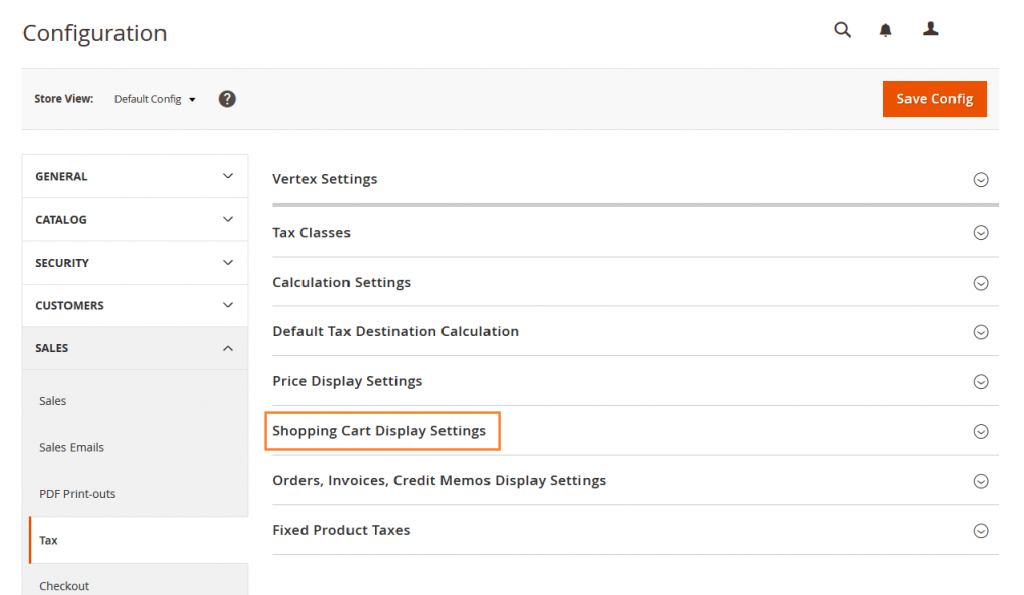Open the admin search
Viewport: 1024px width, 595px height.
(841, 29)
